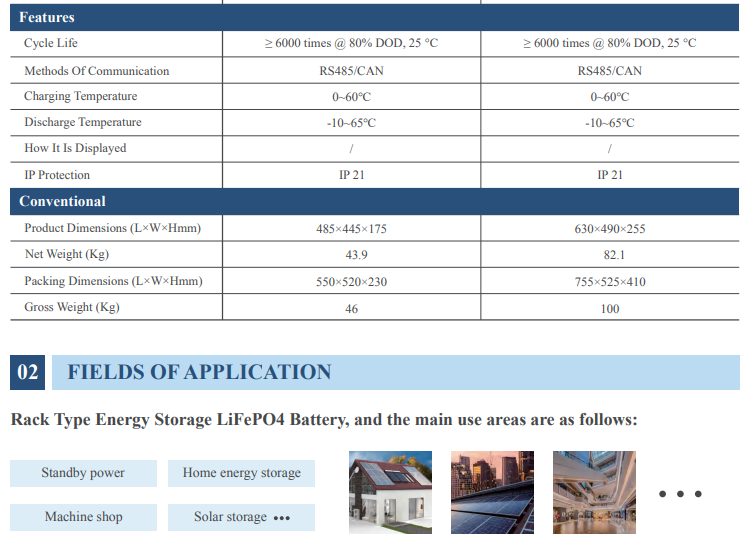Open the city skyline solar panel image
Screen dimensions: 751x548
tap(492, 493)
